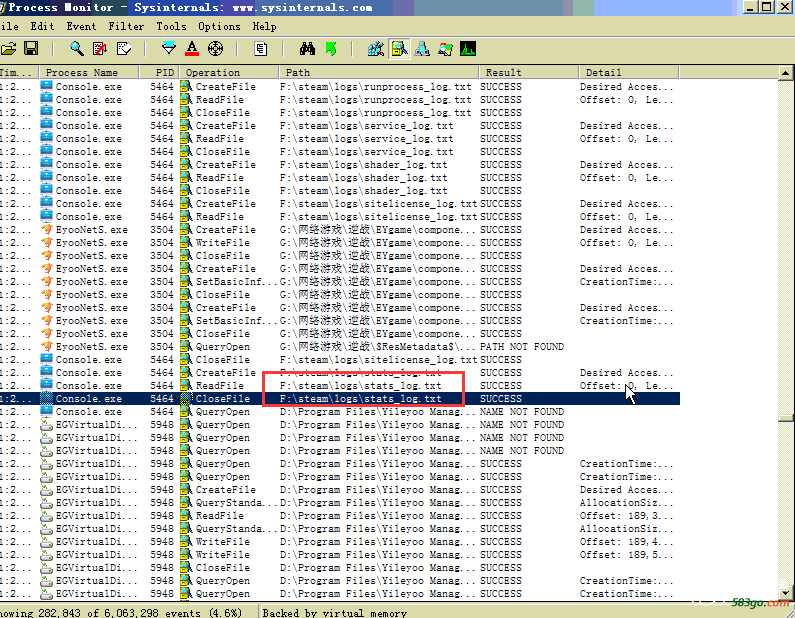The height and width of the screenshot is (618, 795).
Task: Toggle the Capture magnifier icon
Action: pyautogui.click(x=77, y=49)
